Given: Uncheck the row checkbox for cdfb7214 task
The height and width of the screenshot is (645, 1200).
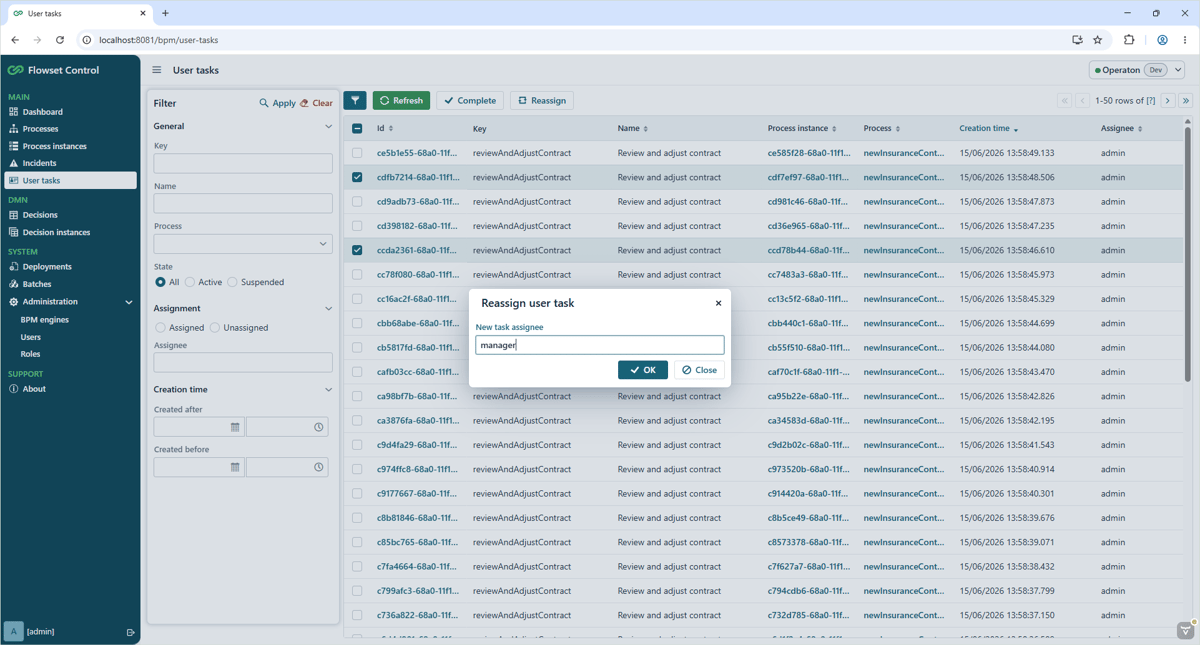Looking at the screenshot, I should [x=357, y=177].
